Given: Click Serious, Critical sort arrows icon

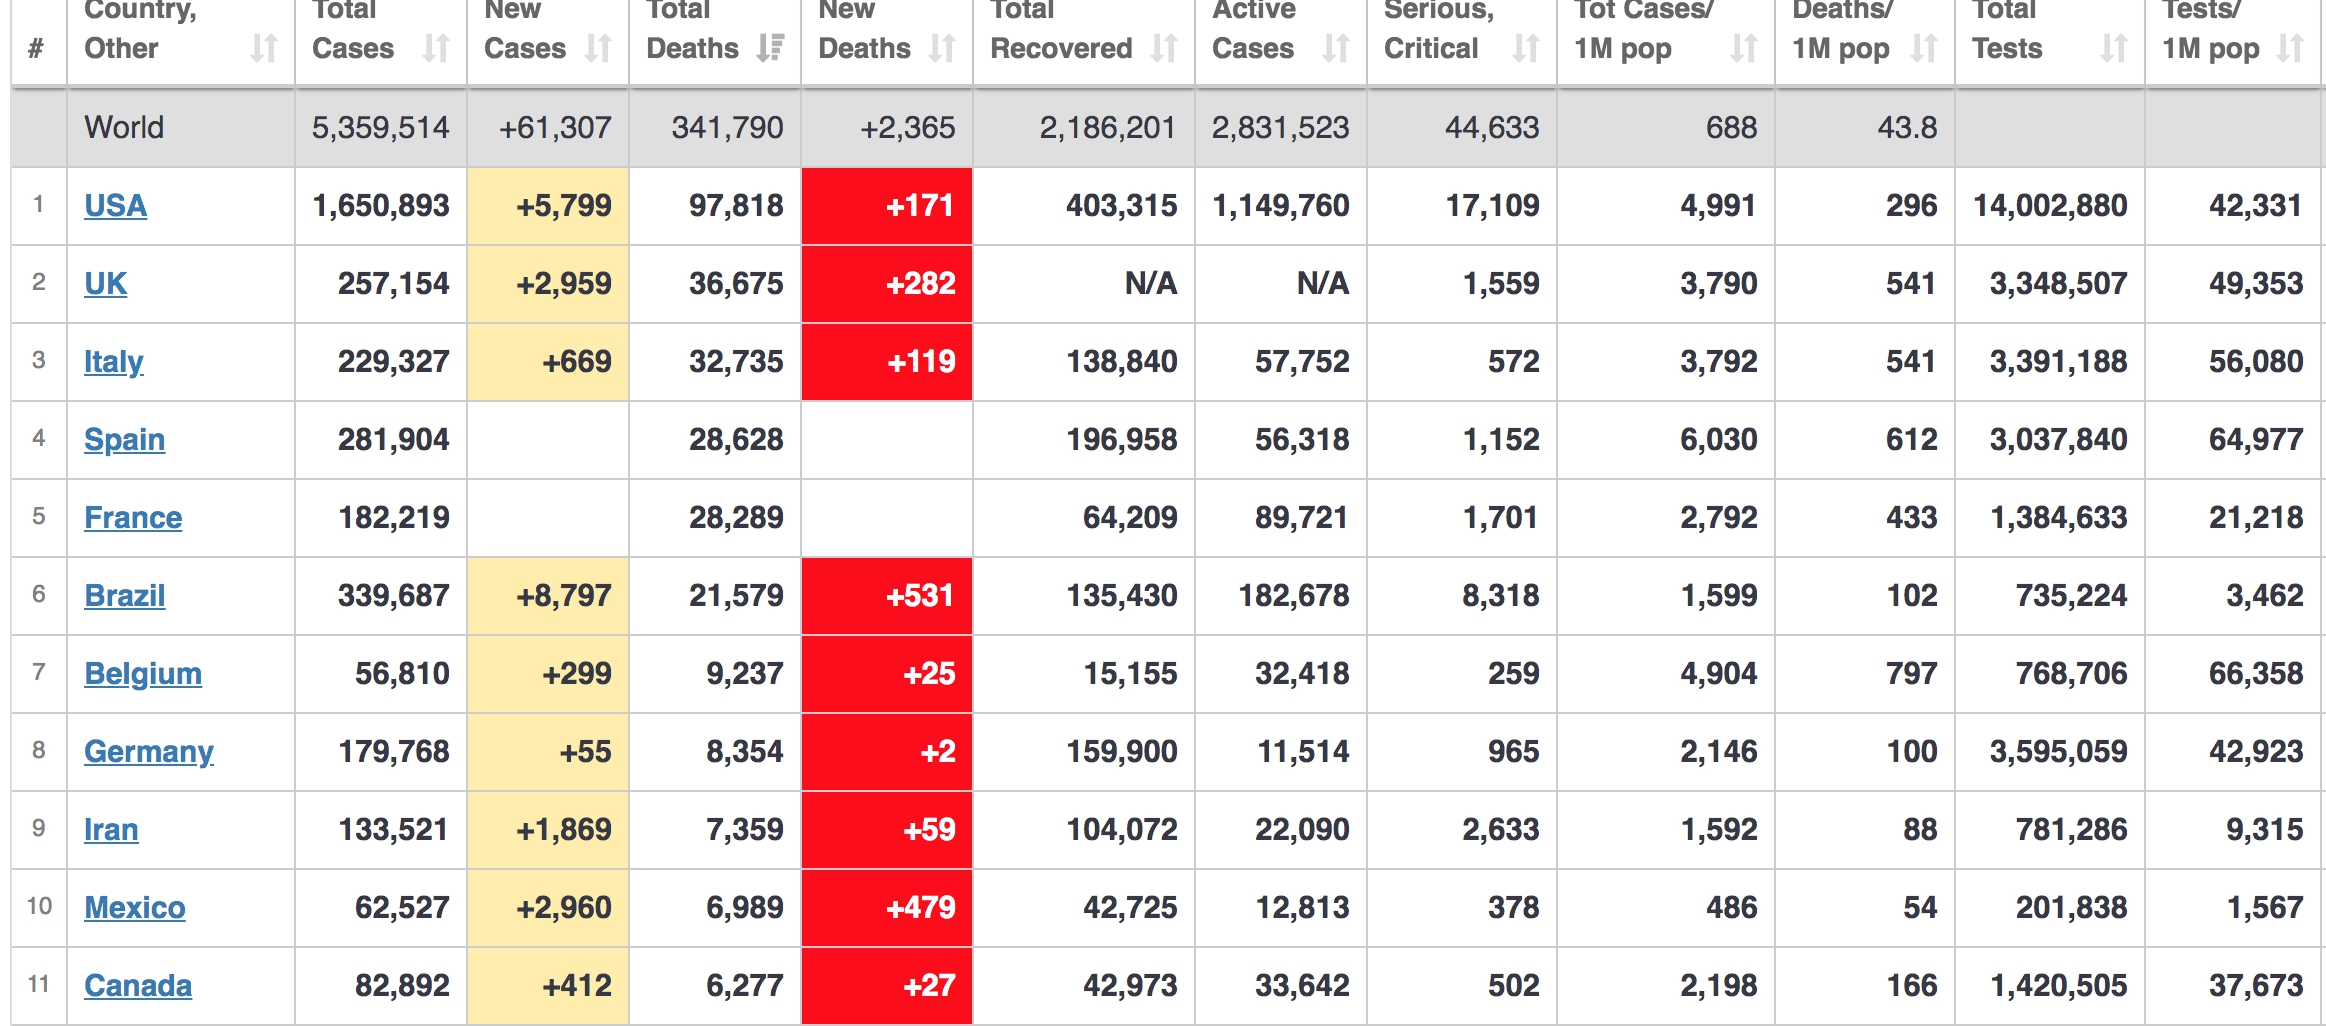Looking at the screenshot, I should tap(1526, 48).
